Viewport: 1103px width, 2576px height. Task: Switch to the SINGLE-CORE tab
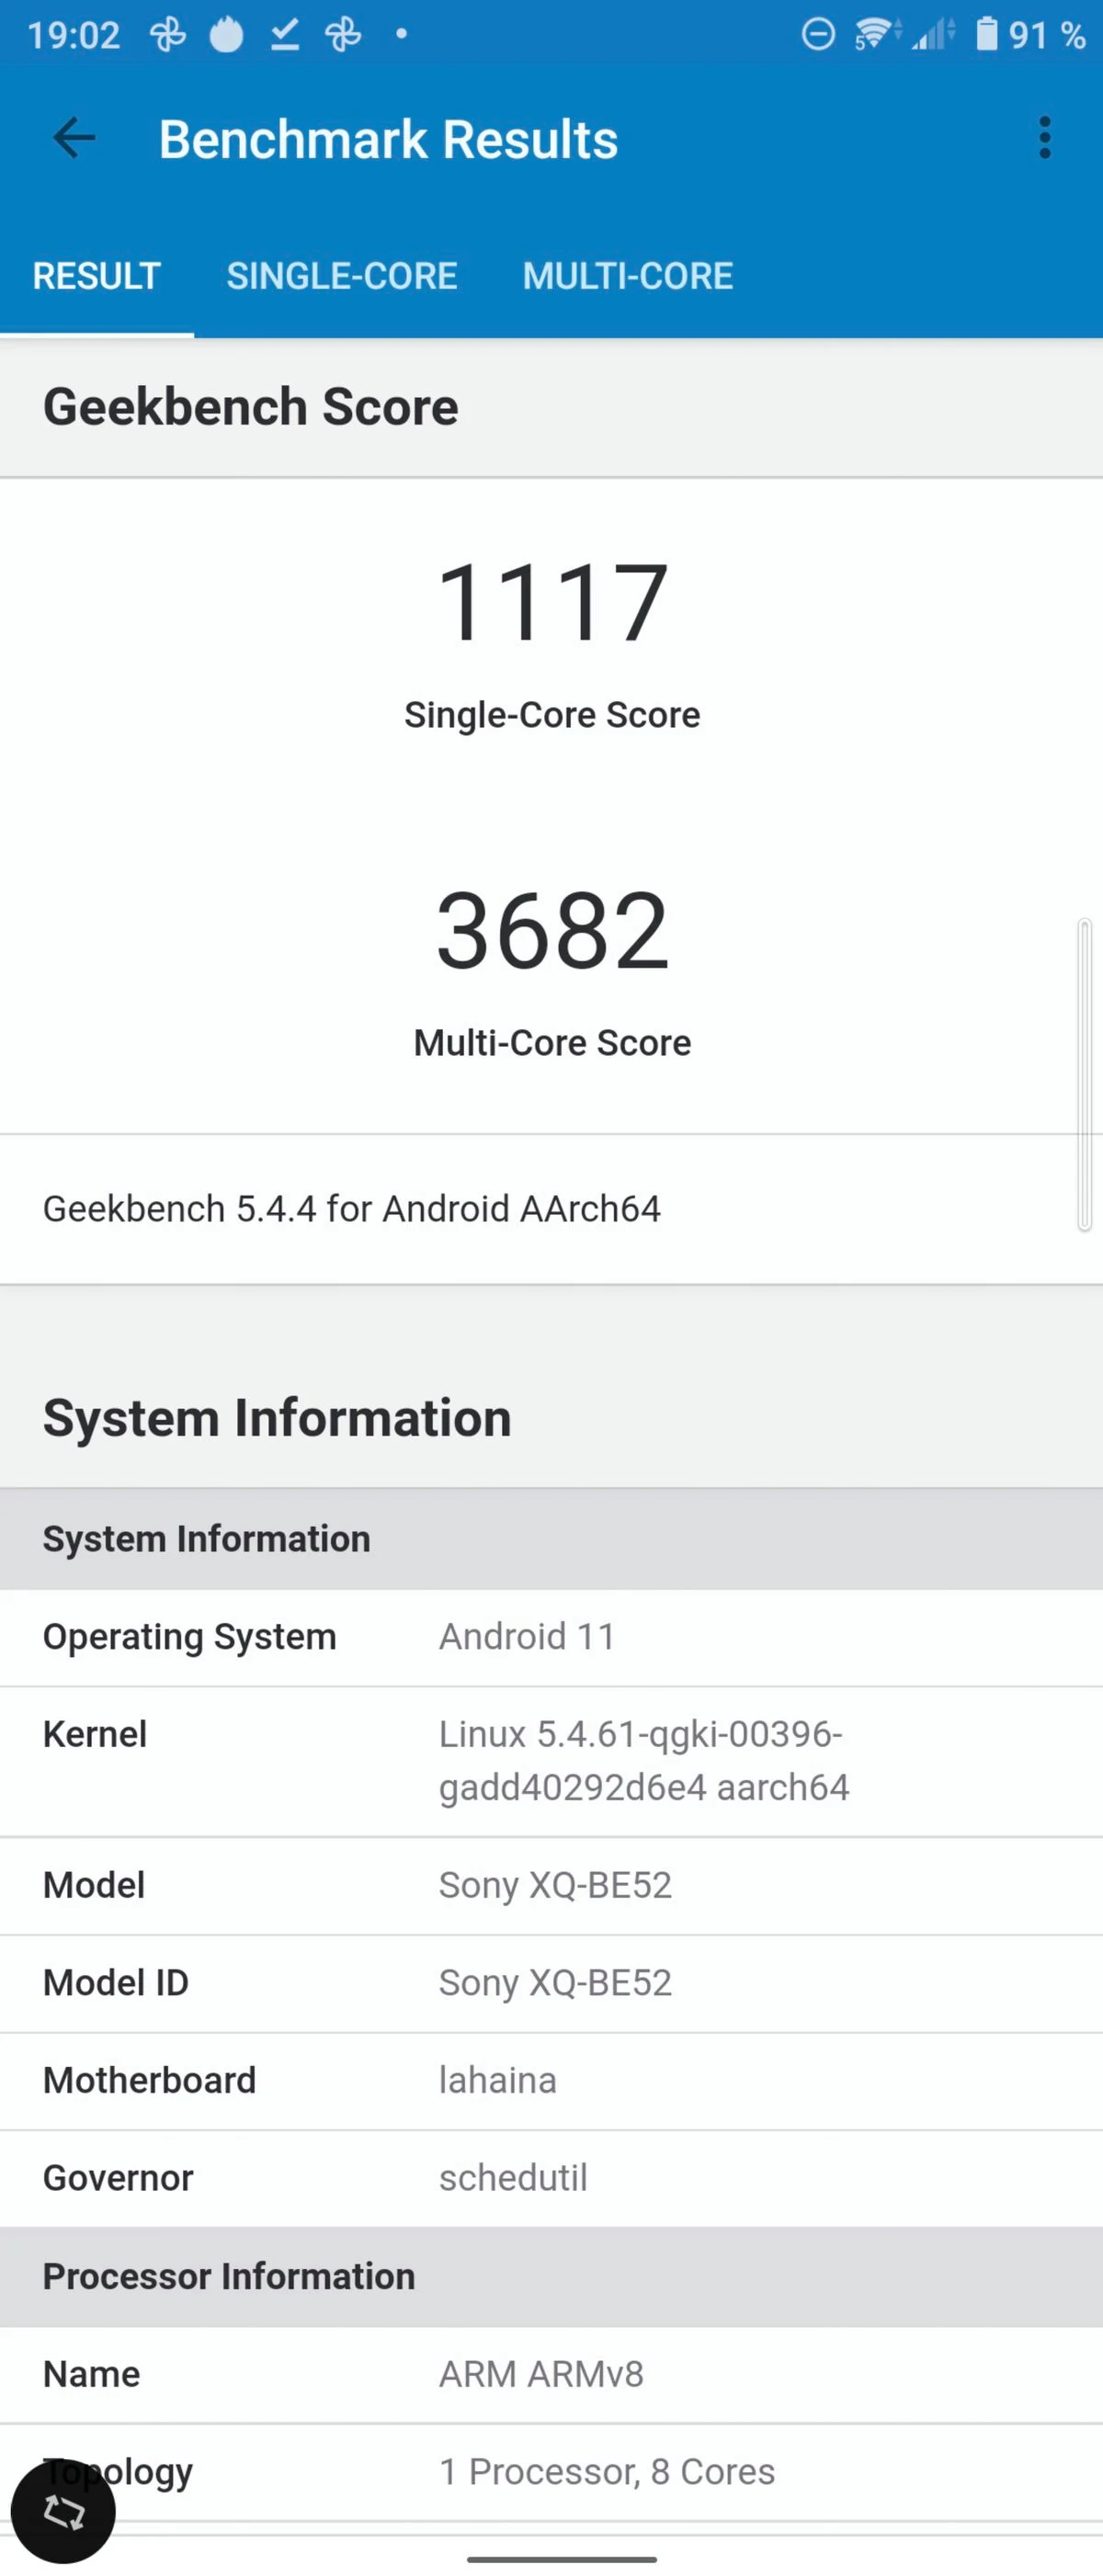point(342,276)
